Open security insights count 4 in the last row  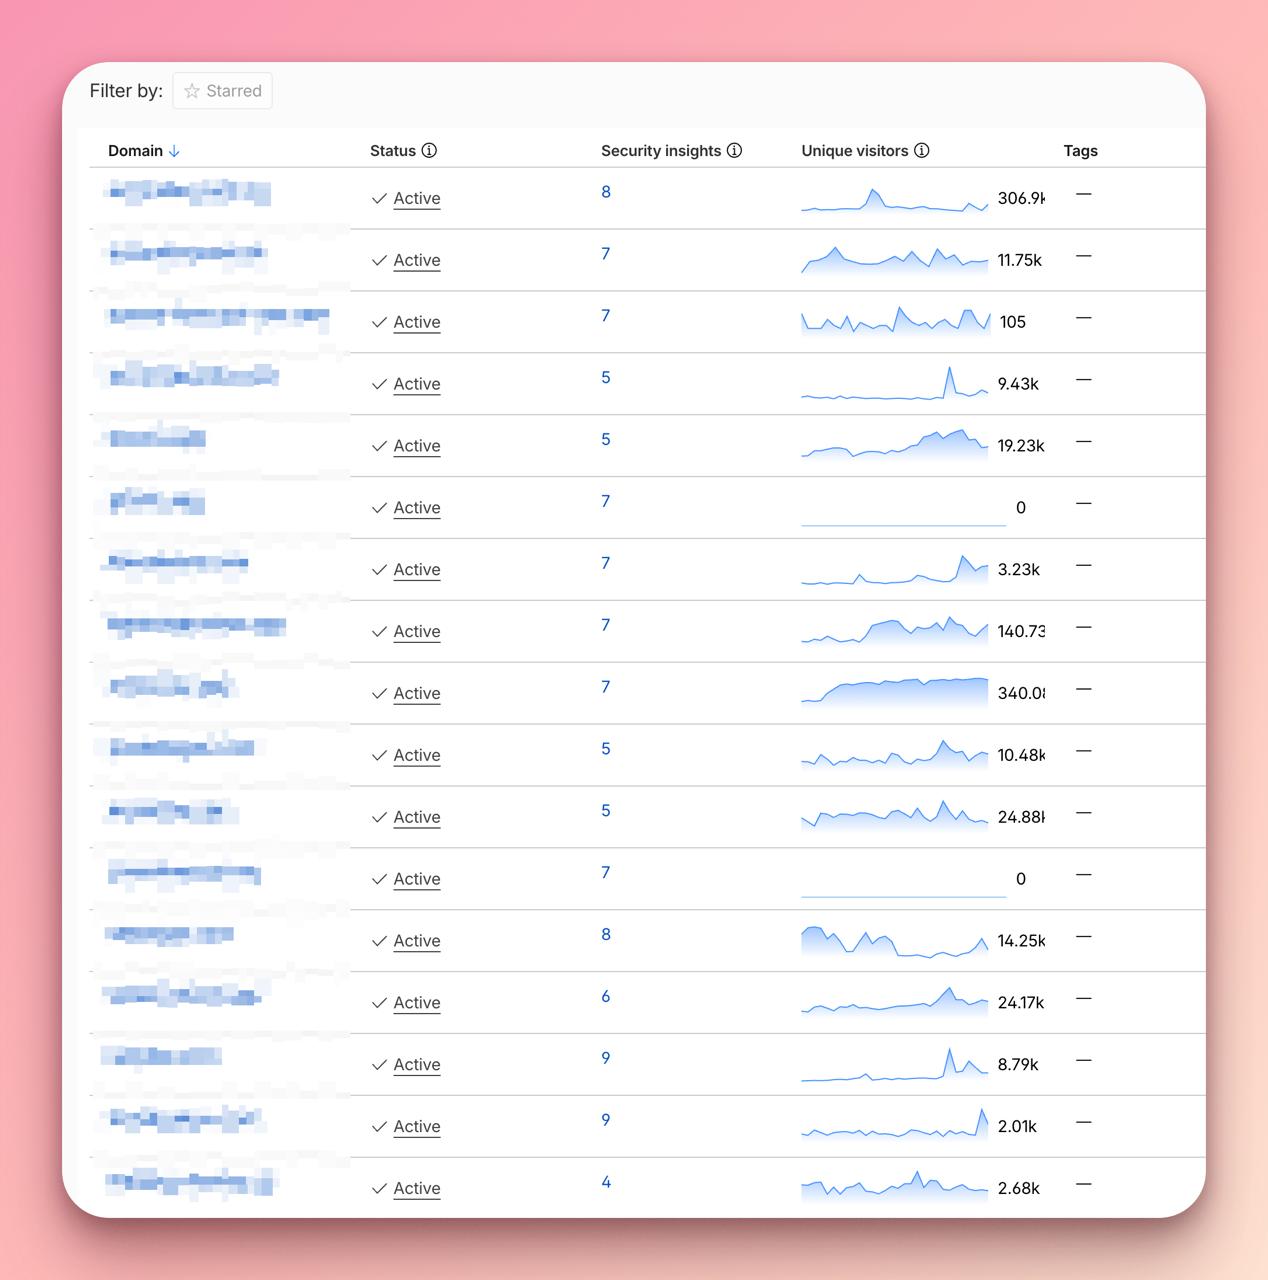pos(606,1182)
